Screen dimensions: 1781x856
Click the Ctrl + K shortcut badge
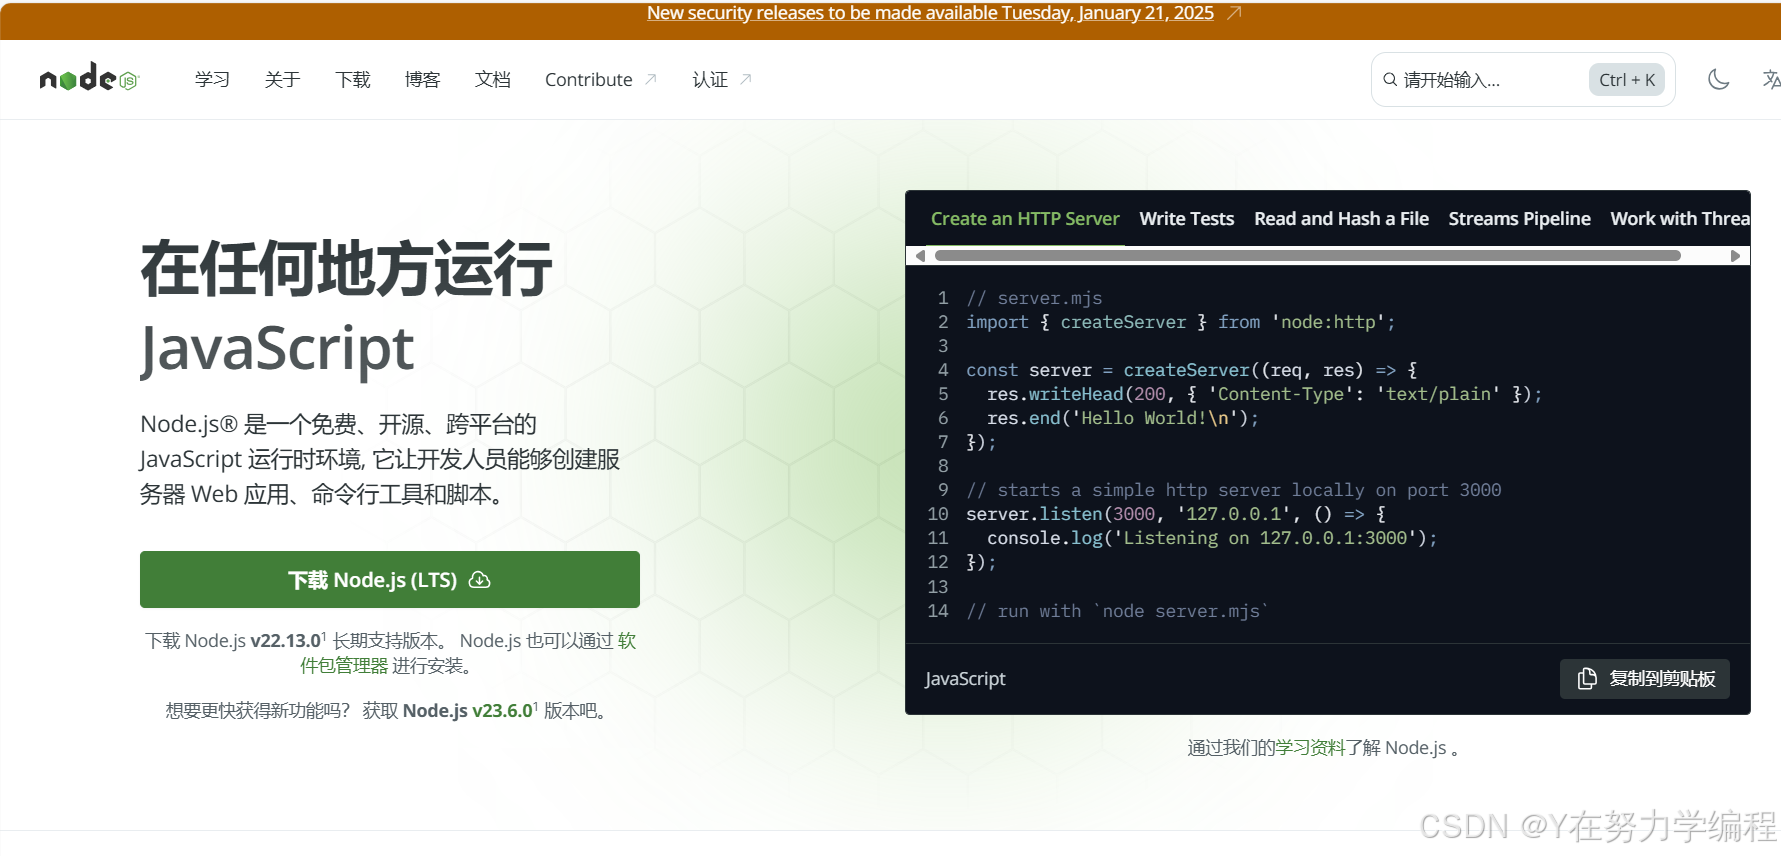[1627, 80]
